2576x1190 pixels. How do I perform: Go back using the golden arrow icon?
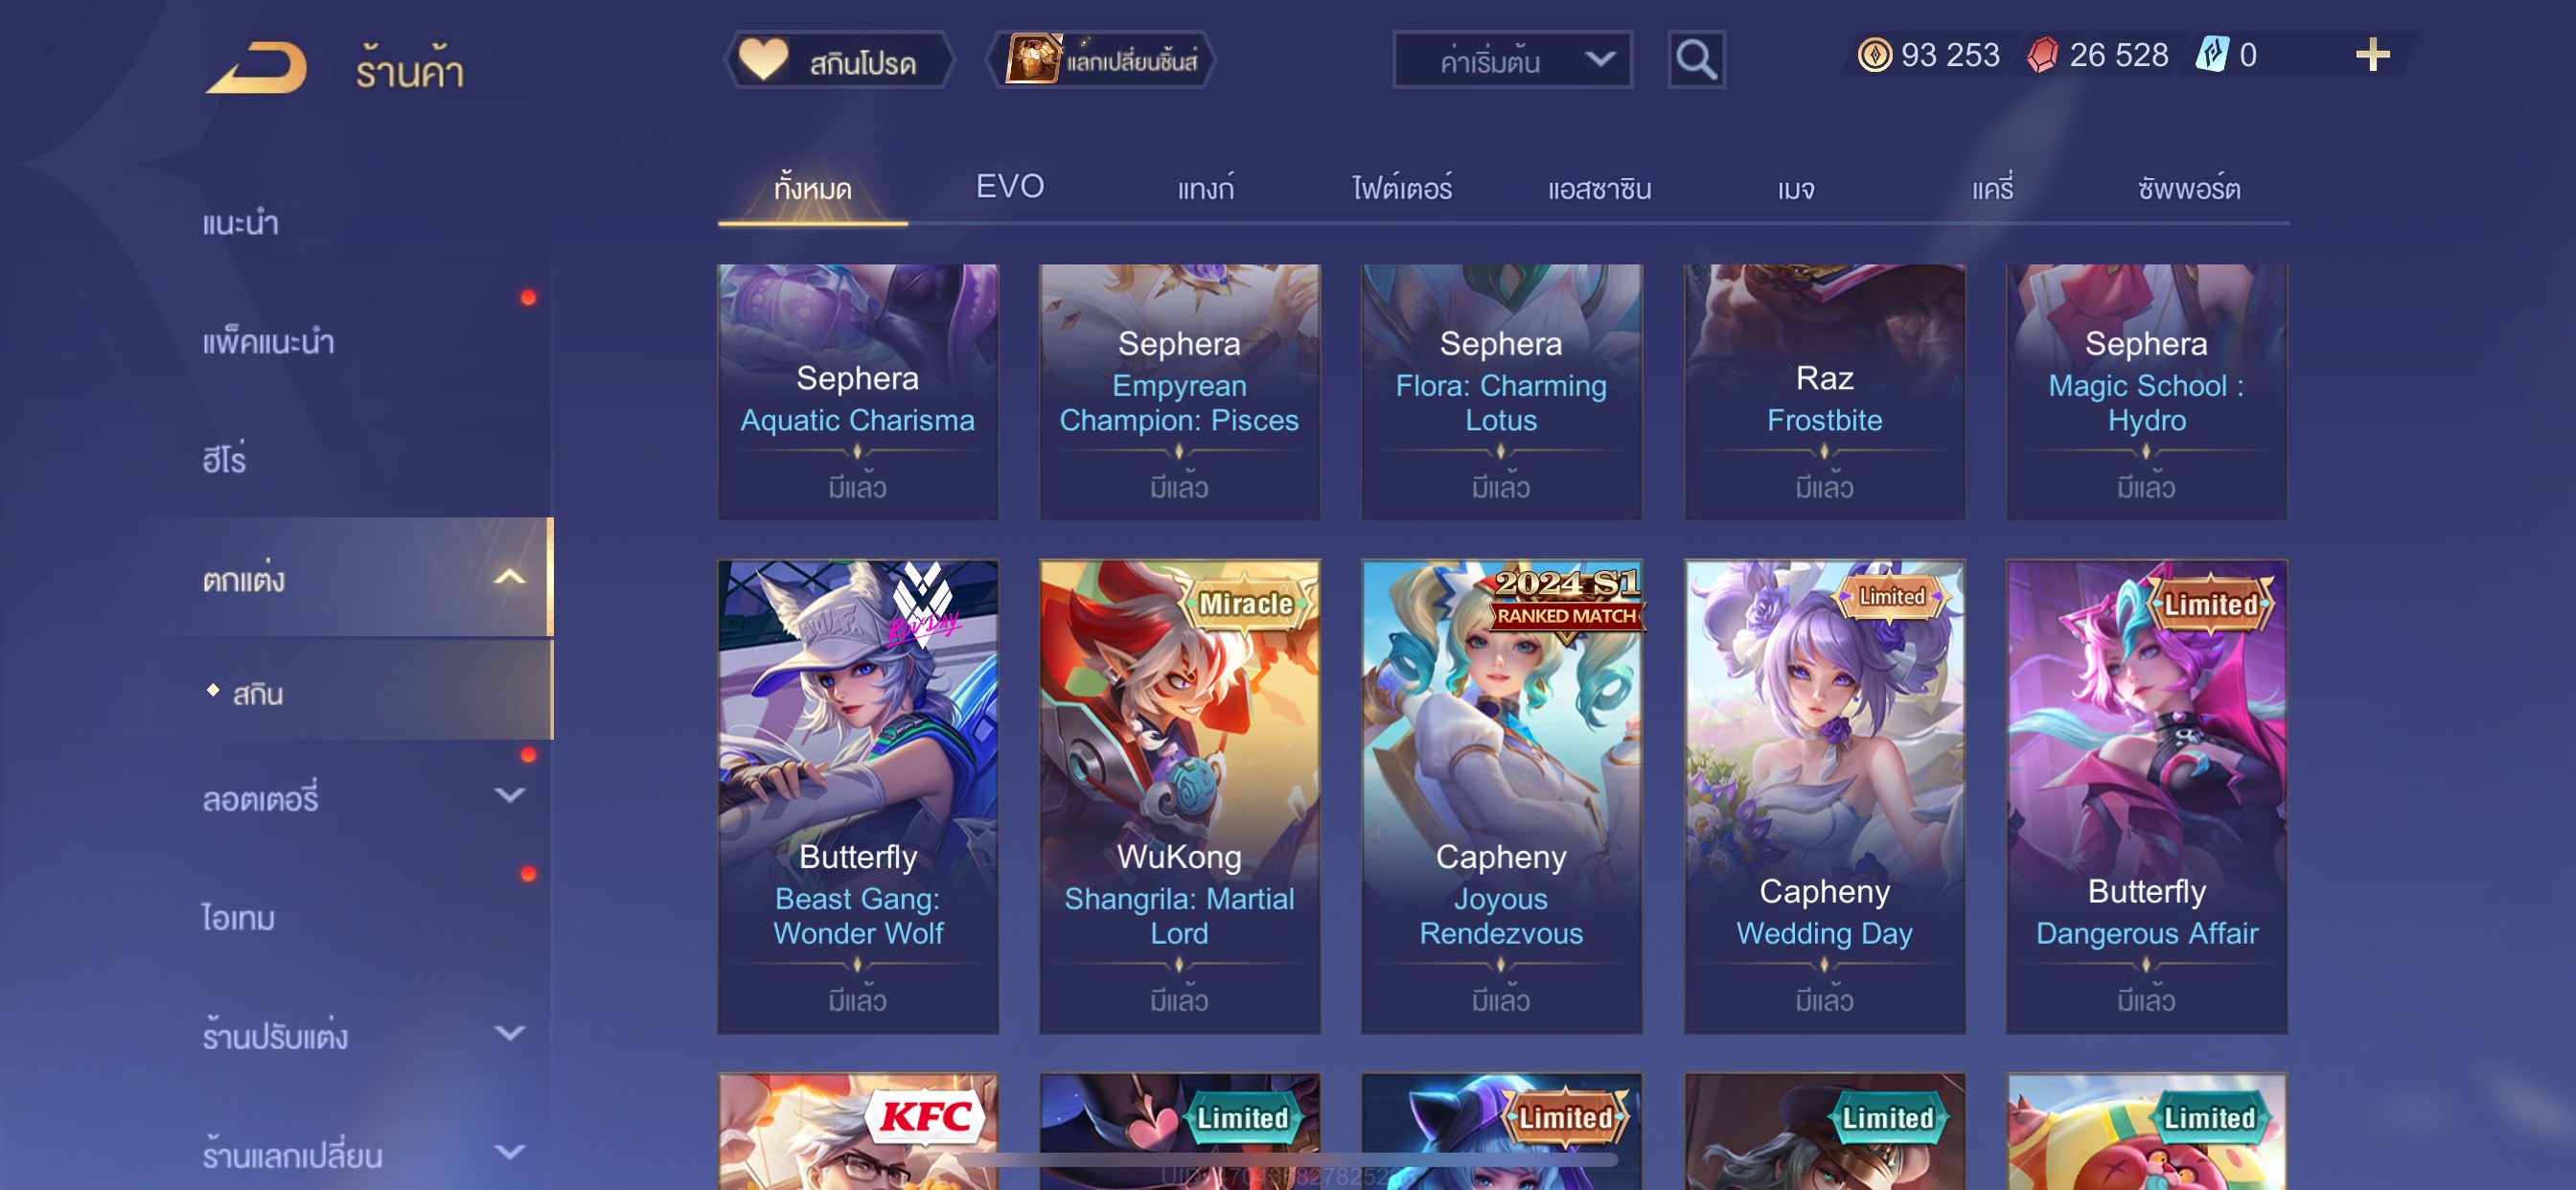coord(257,67)
